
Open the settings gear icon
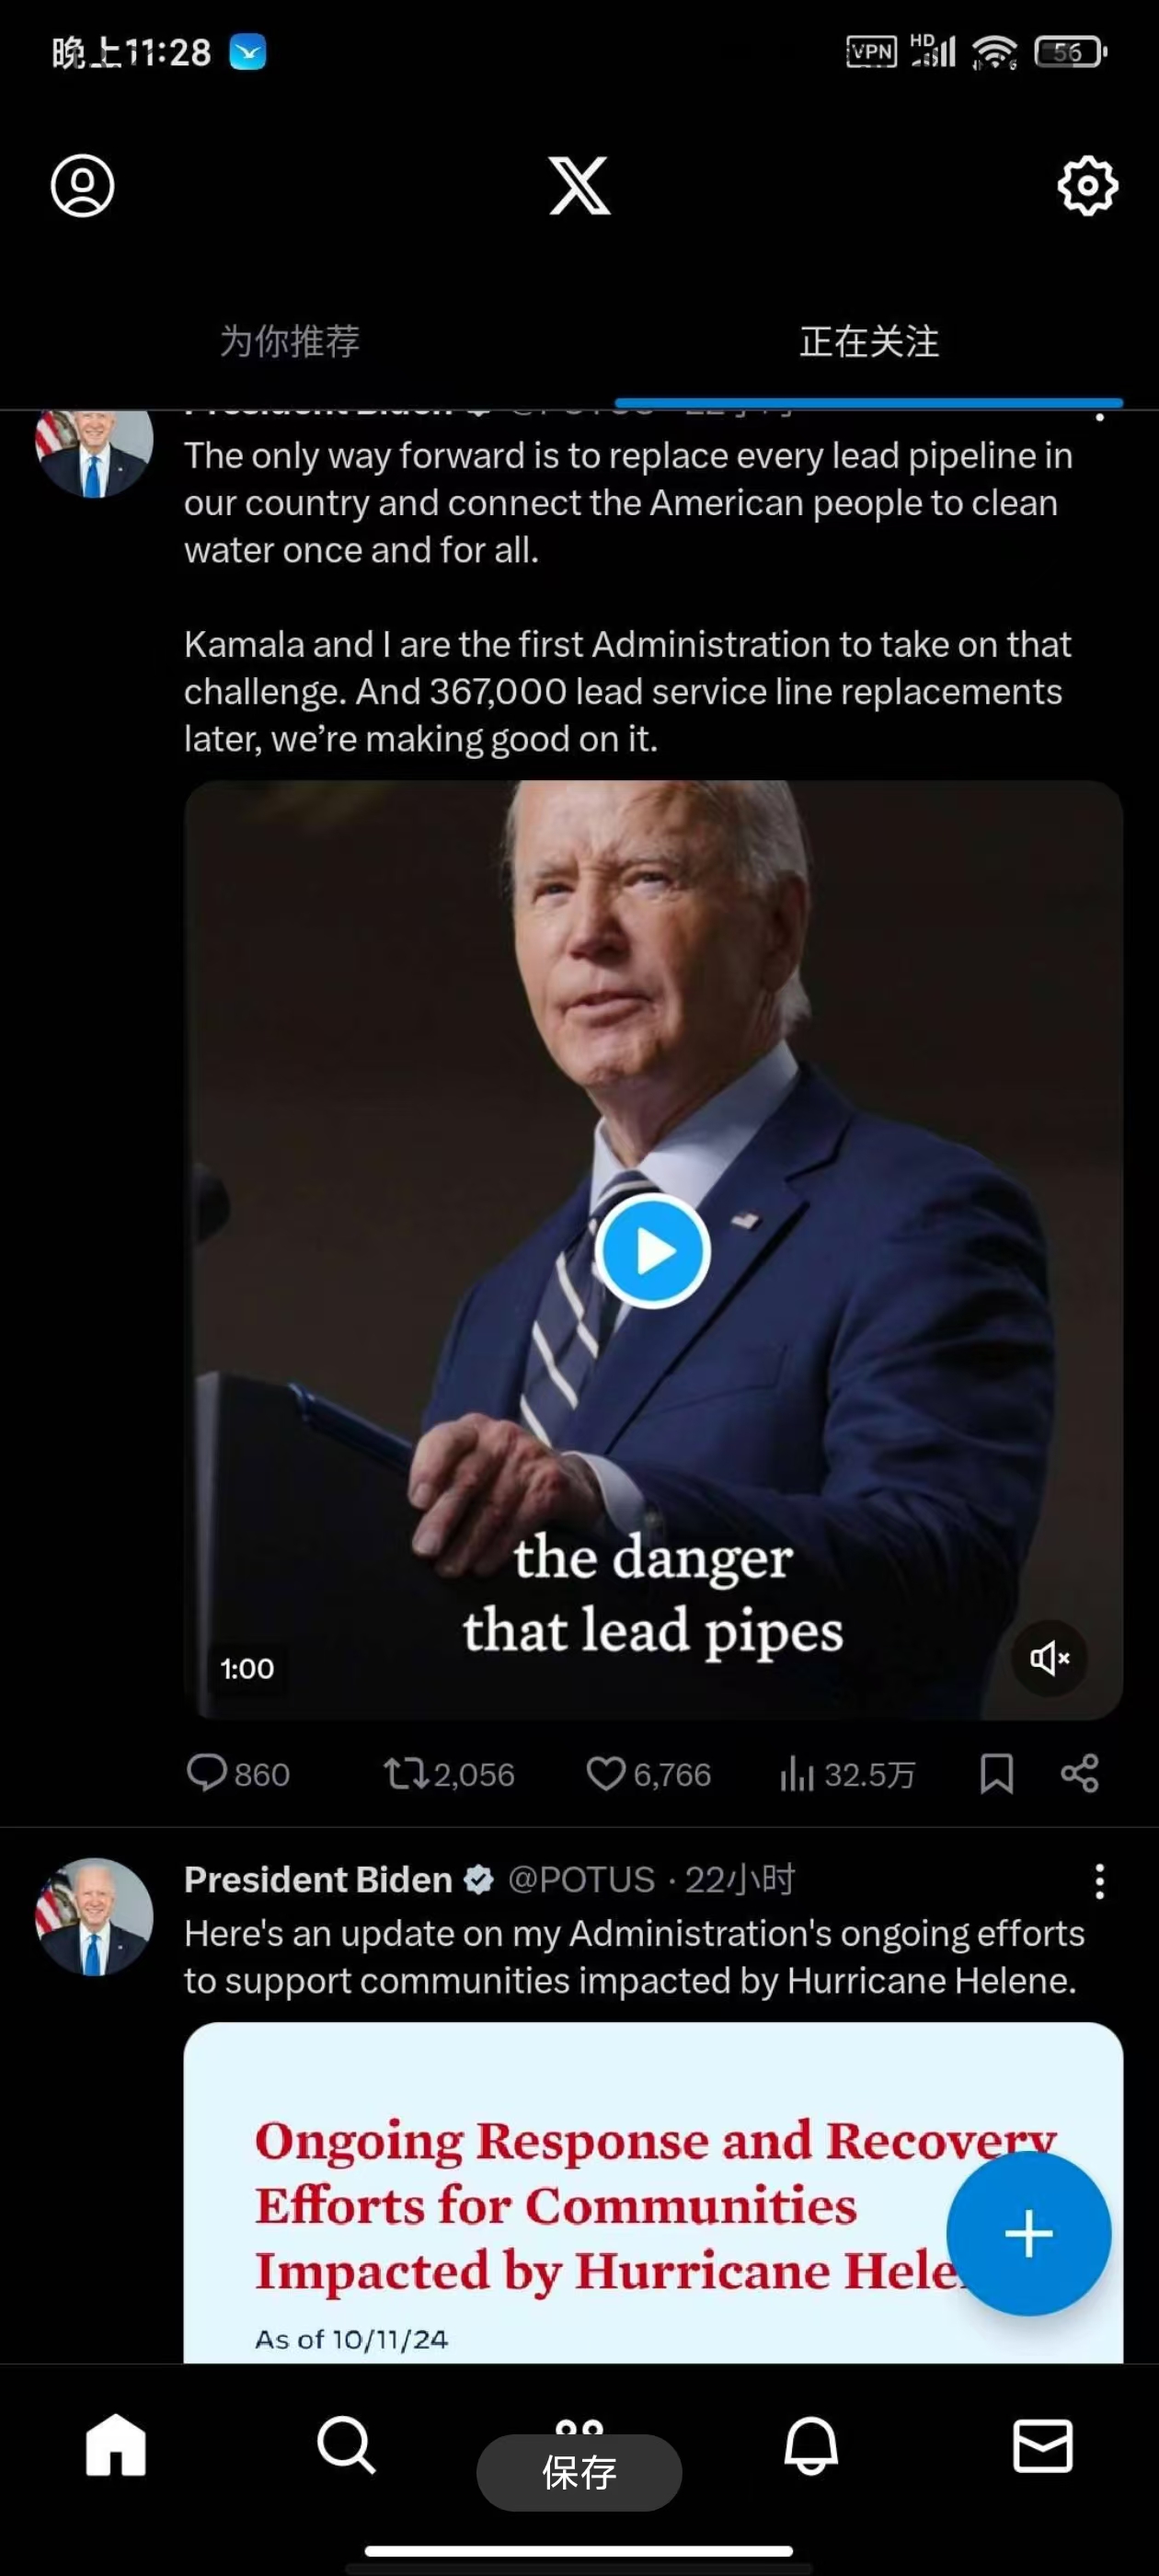point(1087,186)
